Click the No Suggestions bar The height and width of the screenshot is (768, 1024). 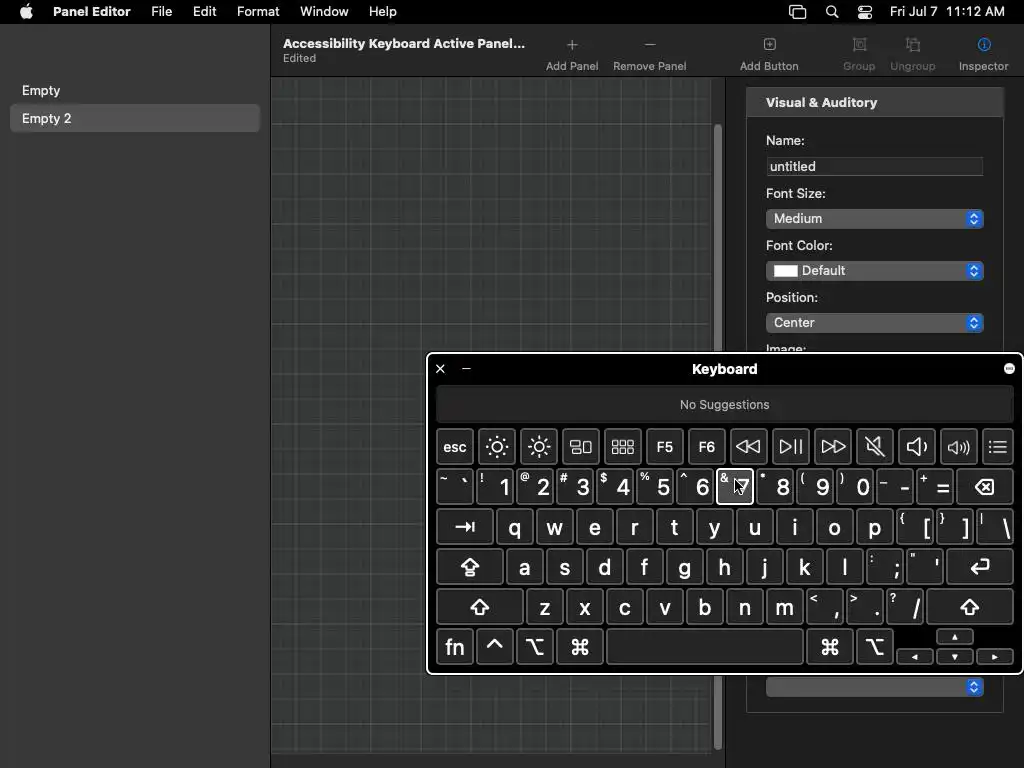724,405
